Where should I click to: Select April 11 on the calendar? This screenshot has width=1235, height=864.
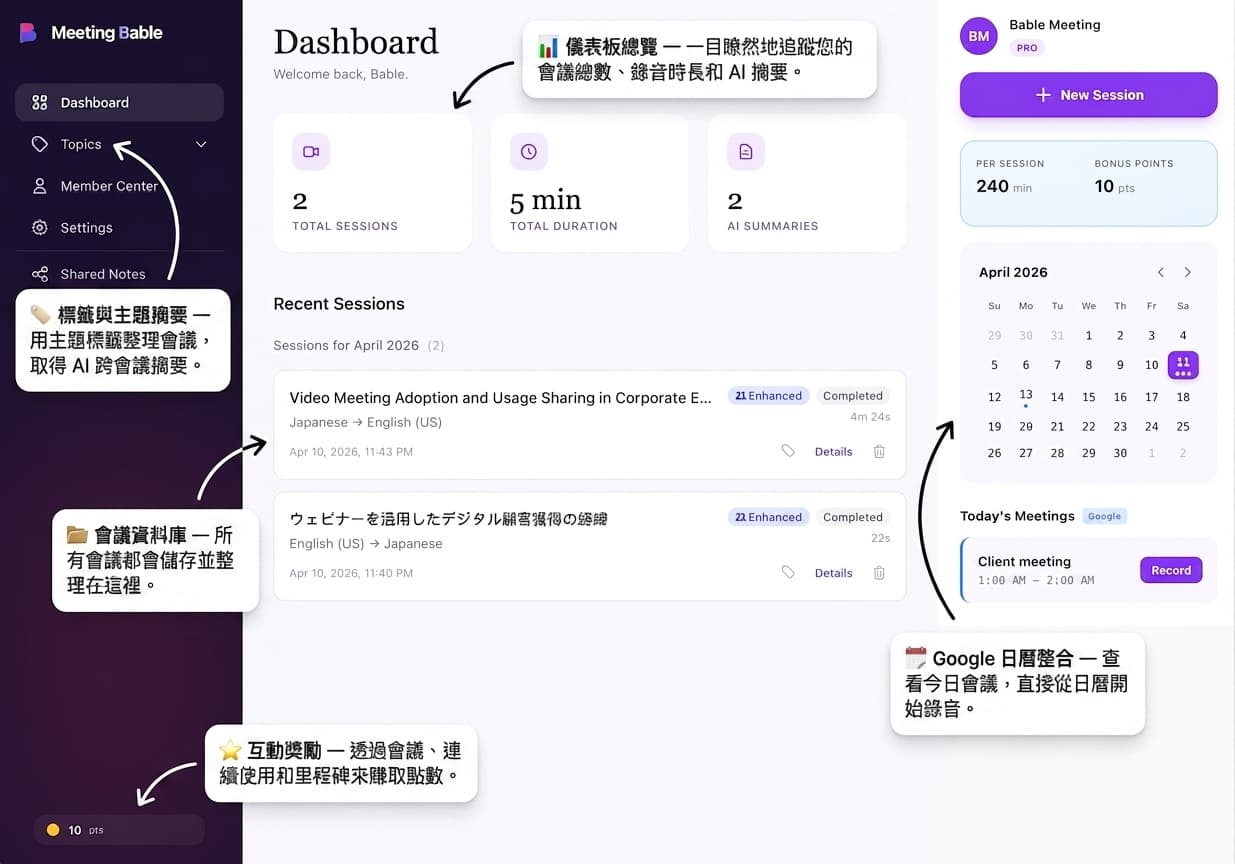pos(1183,365)
